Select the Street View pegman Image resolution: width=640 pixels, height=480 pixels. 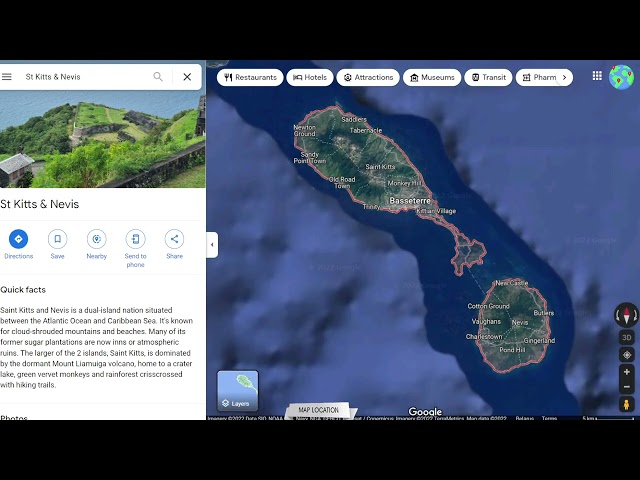(627, 404)
